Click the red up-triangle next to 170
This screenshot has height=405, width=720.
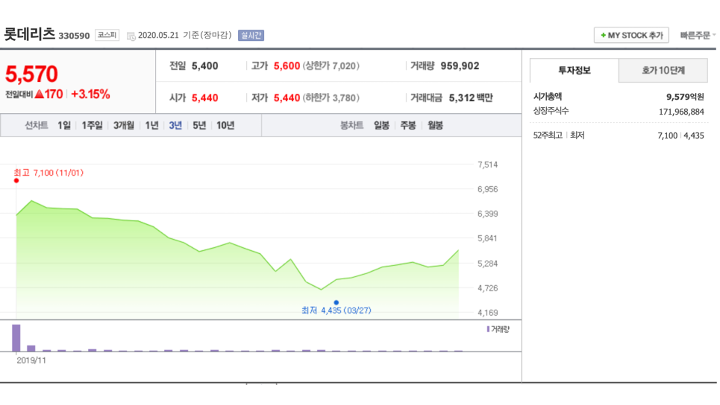point(39,94)
